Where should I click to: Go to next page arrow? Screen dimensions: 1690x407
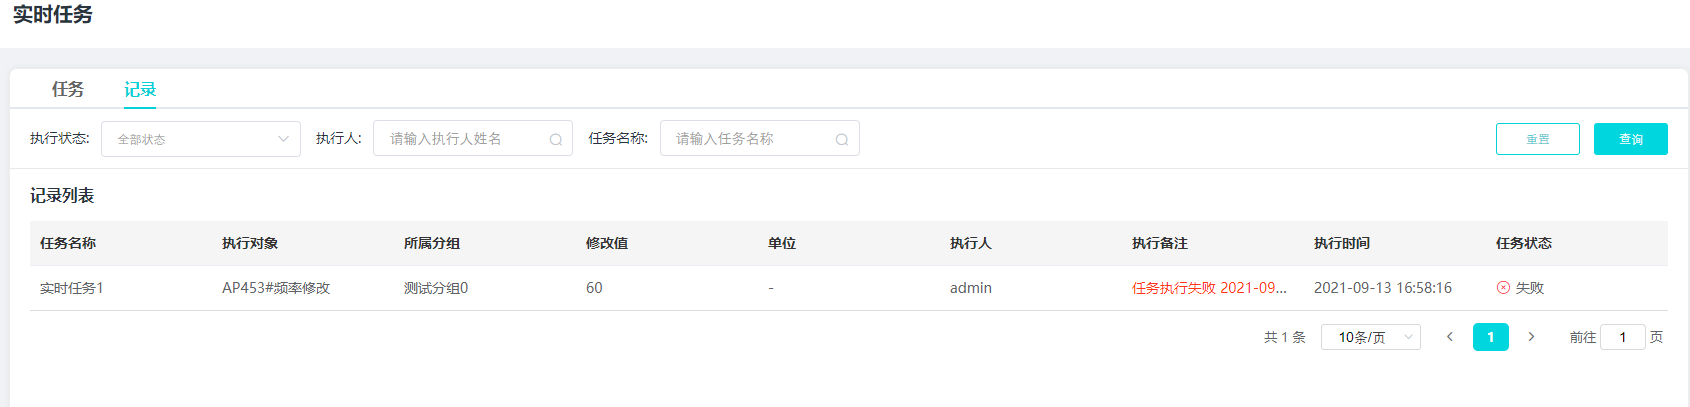tap(1531, 337)
